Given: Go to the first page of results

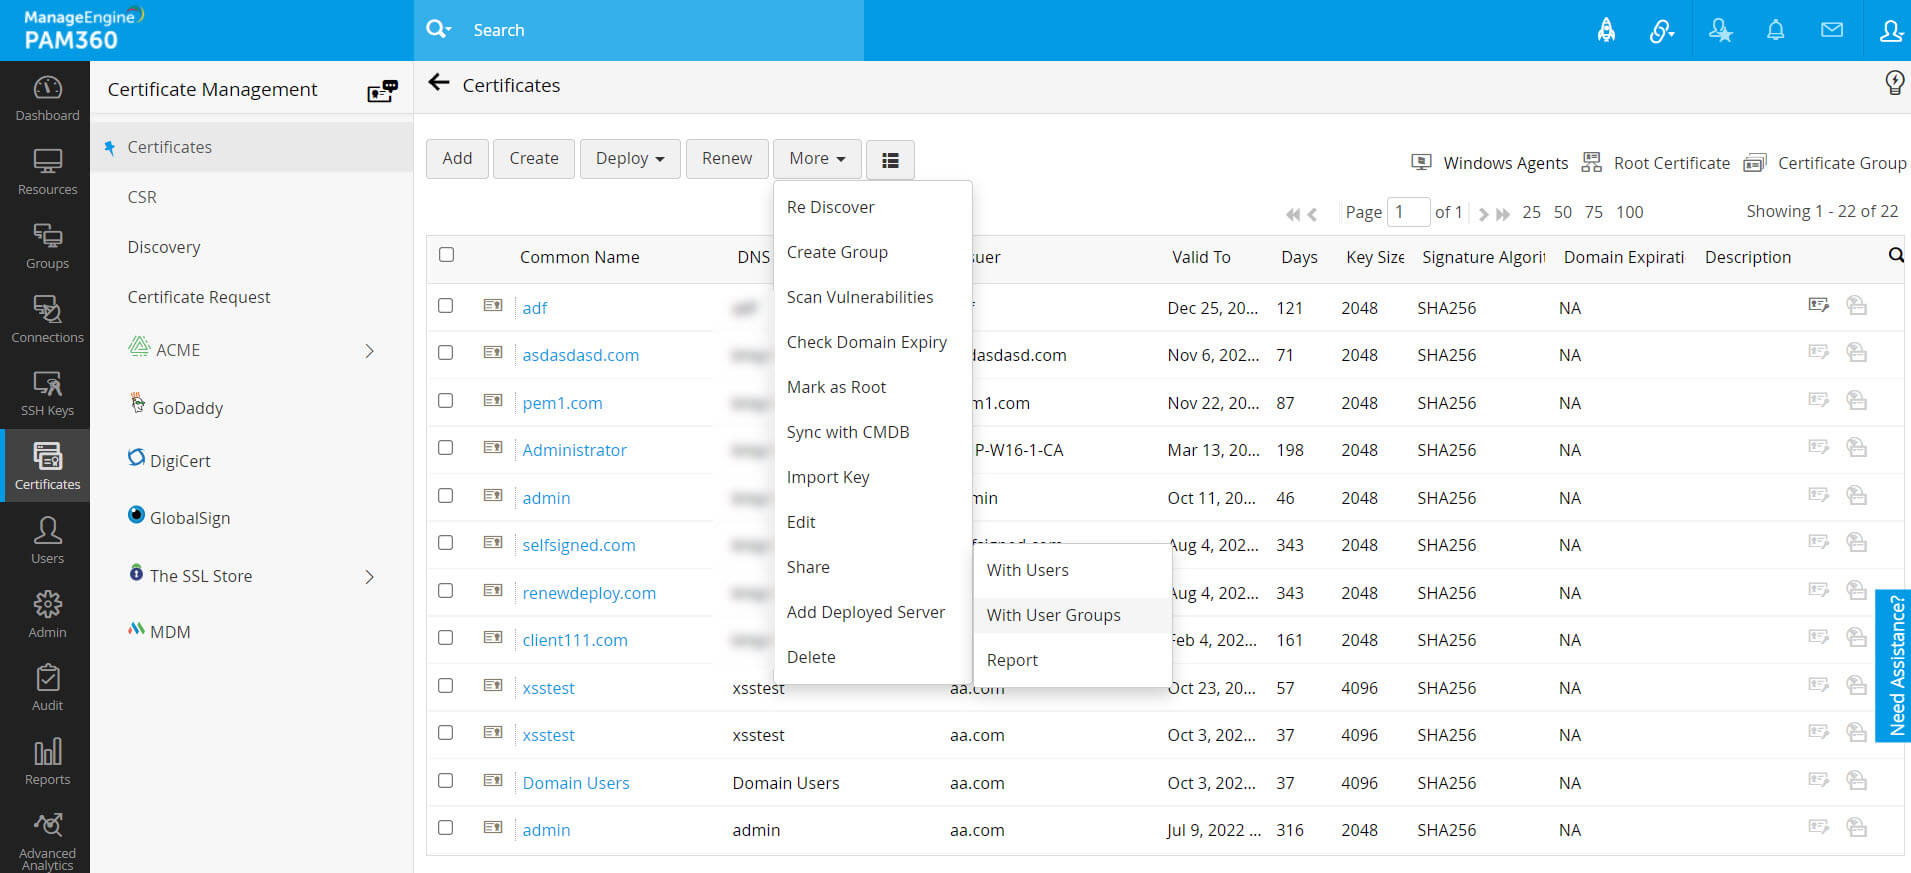Looking at the screenshot, I should click(1293, 213).
